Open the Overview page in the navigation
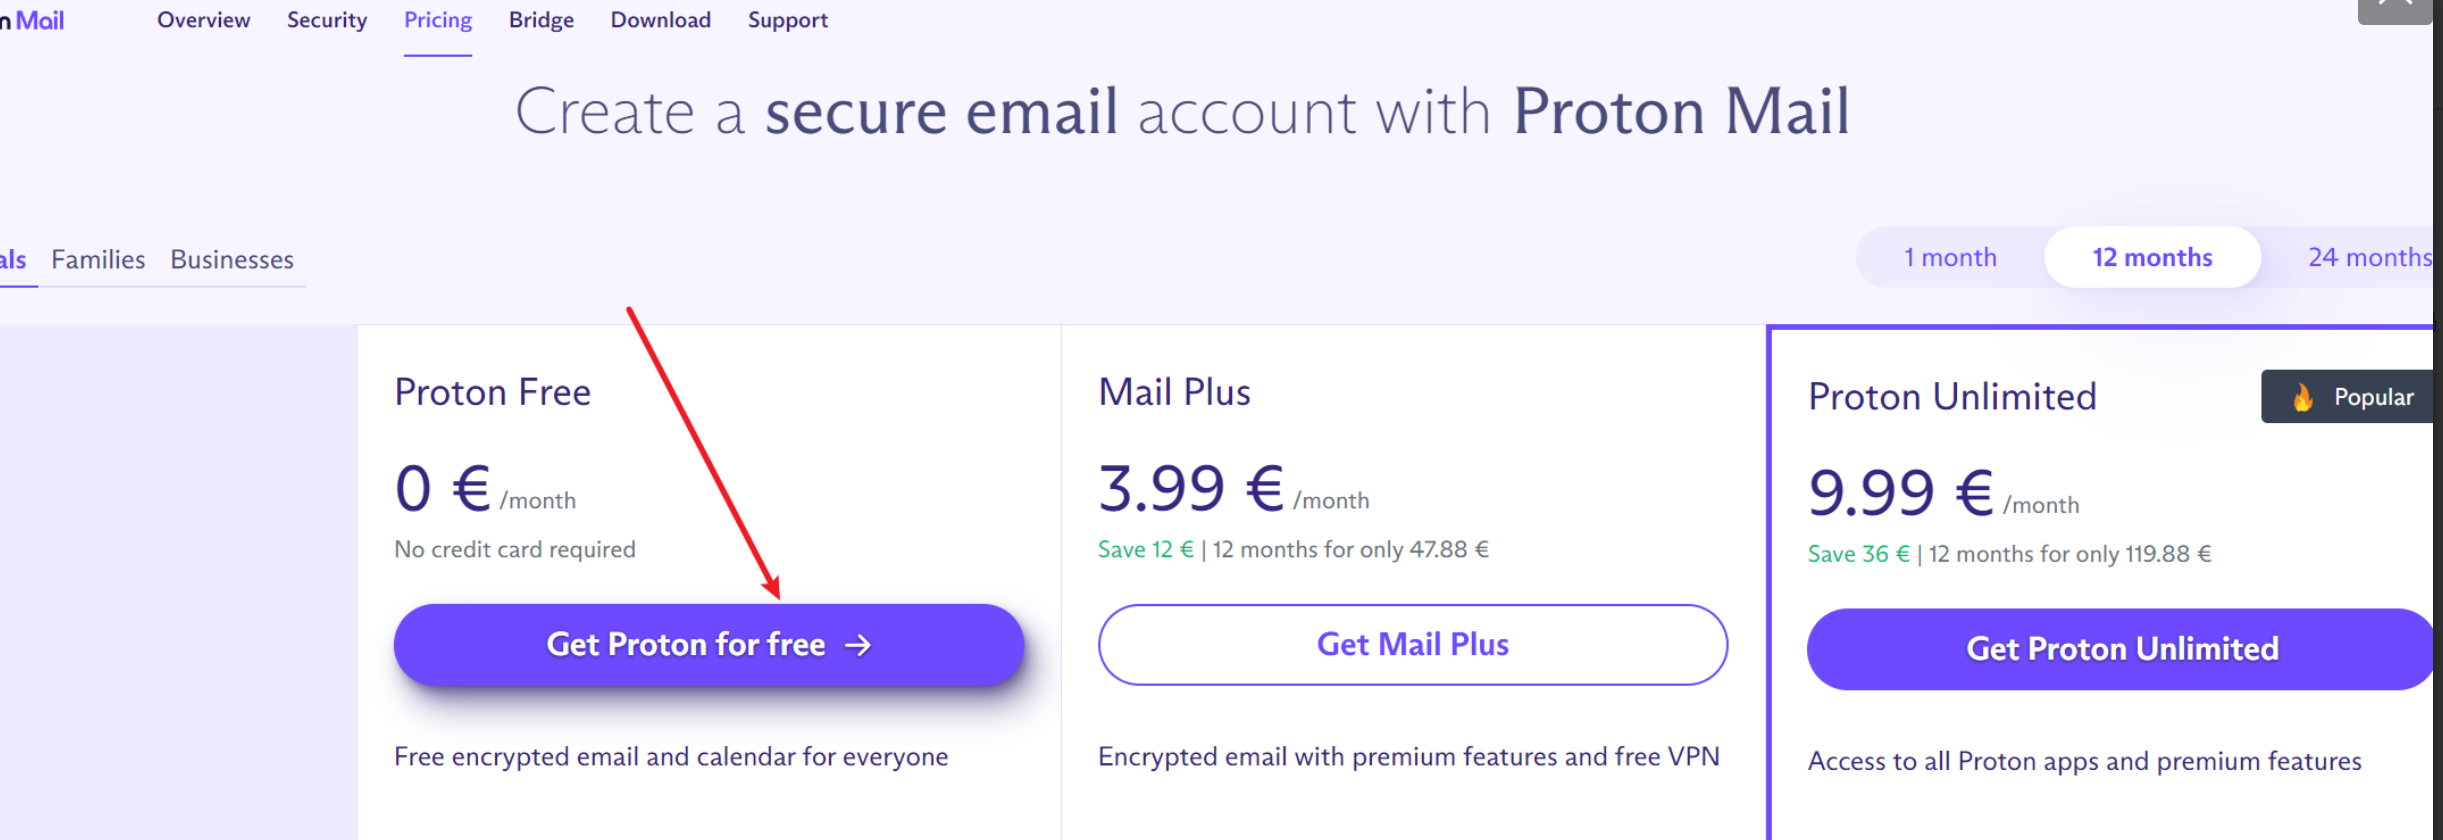This screenshot has height=840, width=2443. coord(203,21)
